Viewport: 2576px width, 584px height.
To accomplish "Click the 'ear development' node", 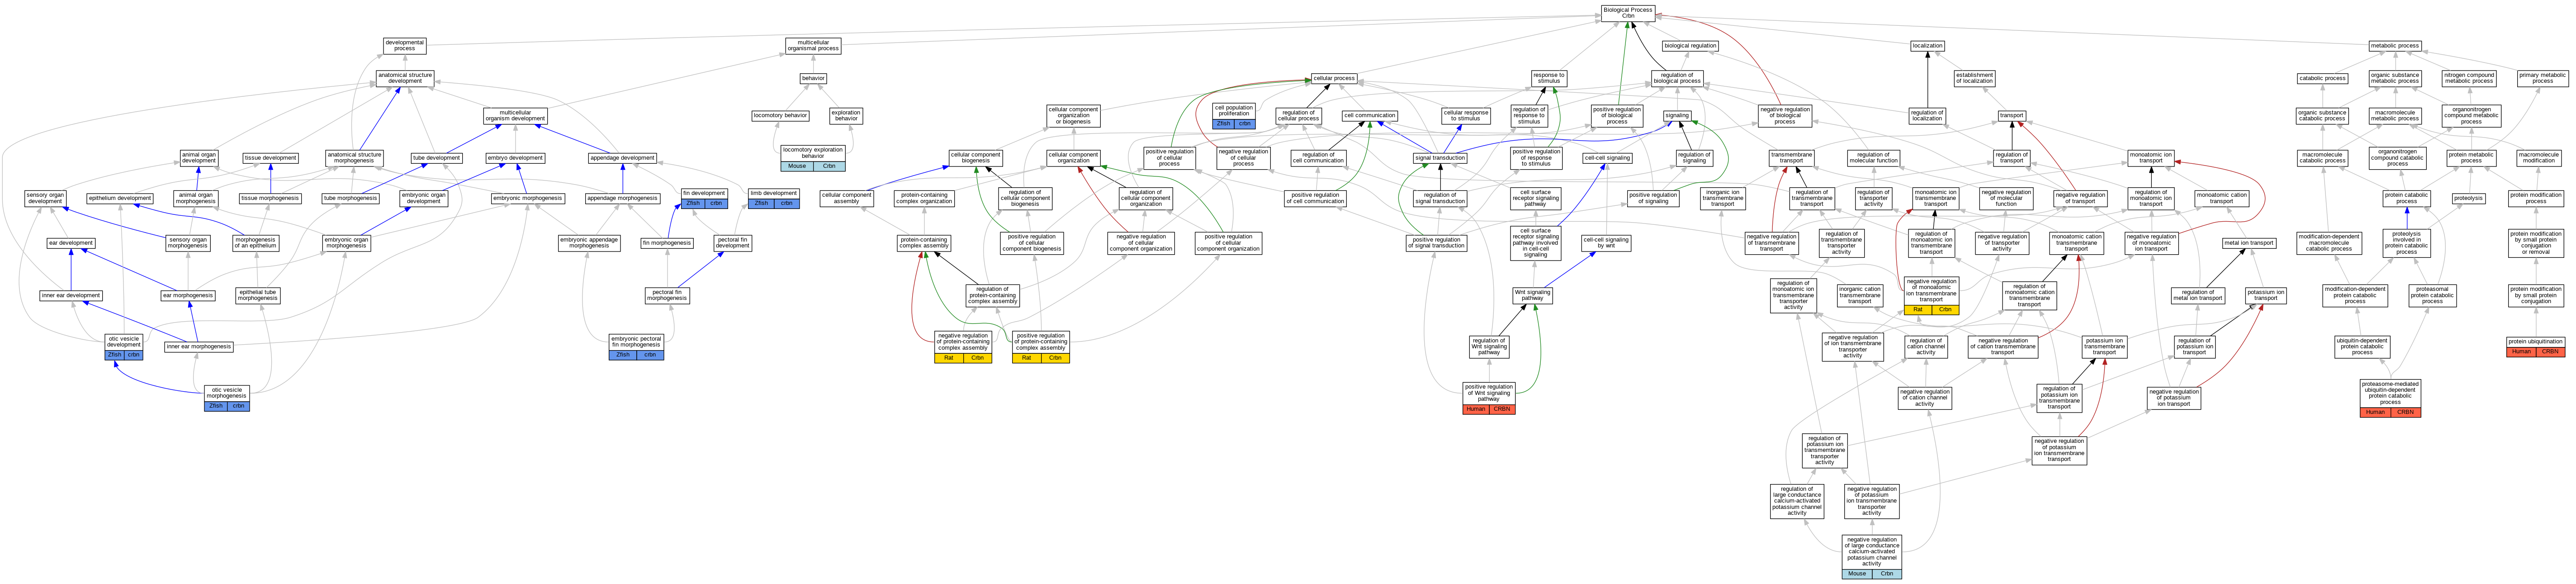I will [71, 243].
